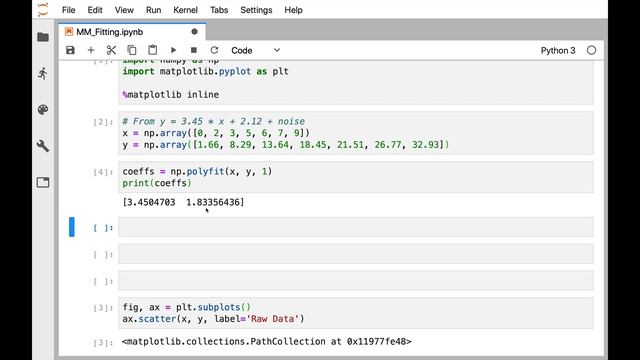Screen dimensions: 640x360
Task: Click the cell defining x and y arrays
Action: [356, 133]
